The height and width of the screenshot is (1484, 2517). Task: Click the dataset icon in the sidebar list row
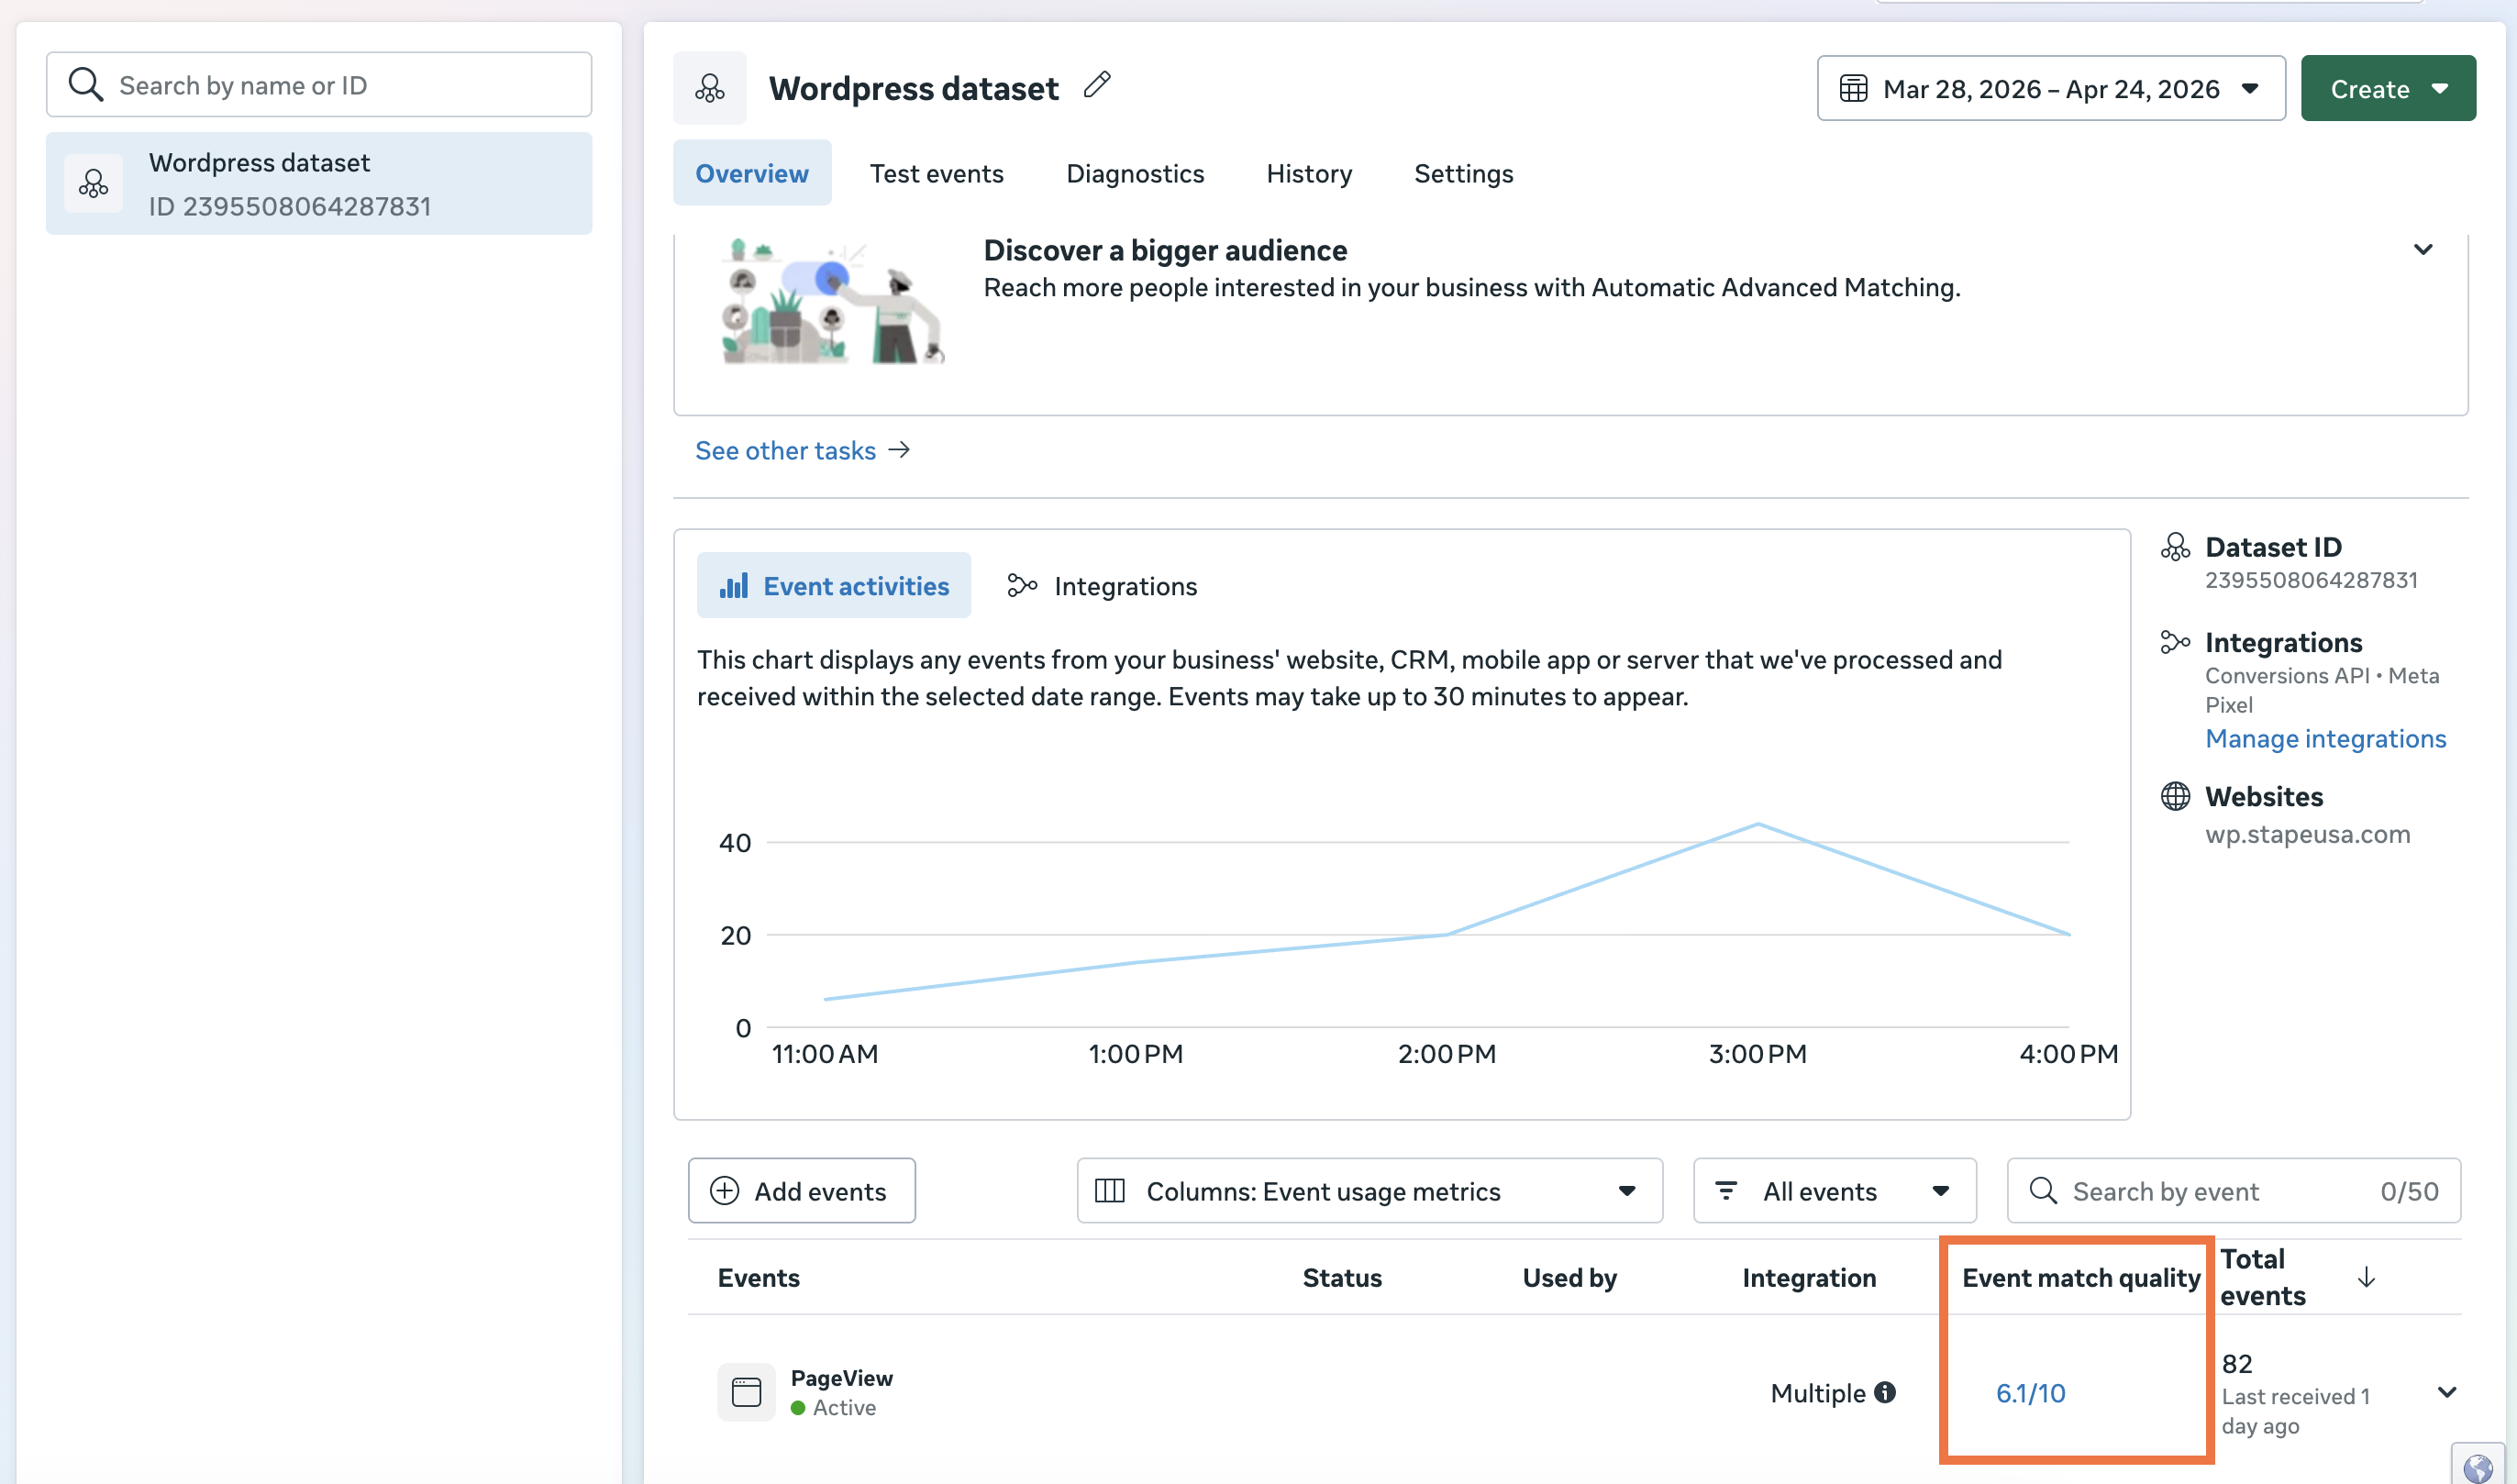coord(94,183)
